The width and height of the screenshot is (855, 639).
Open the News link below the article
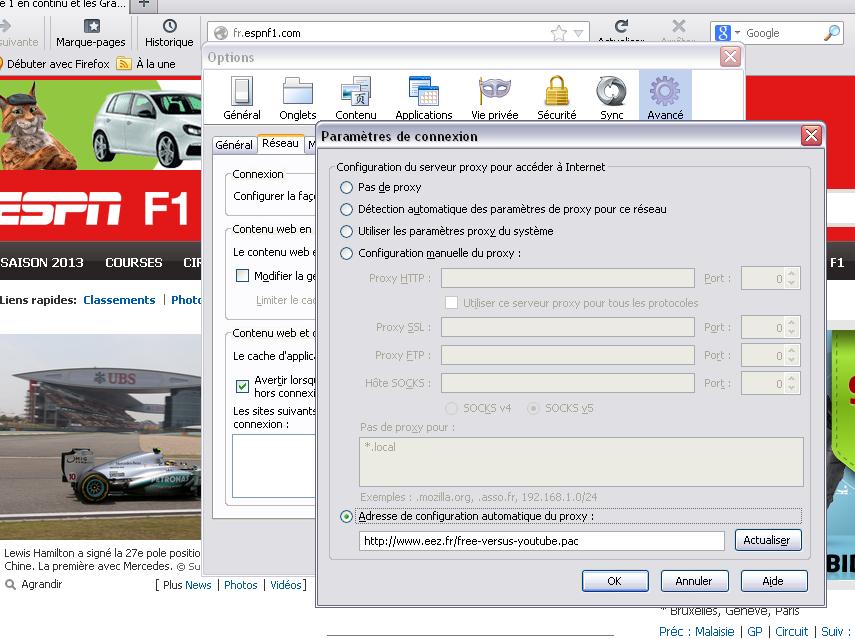[198, 585]
